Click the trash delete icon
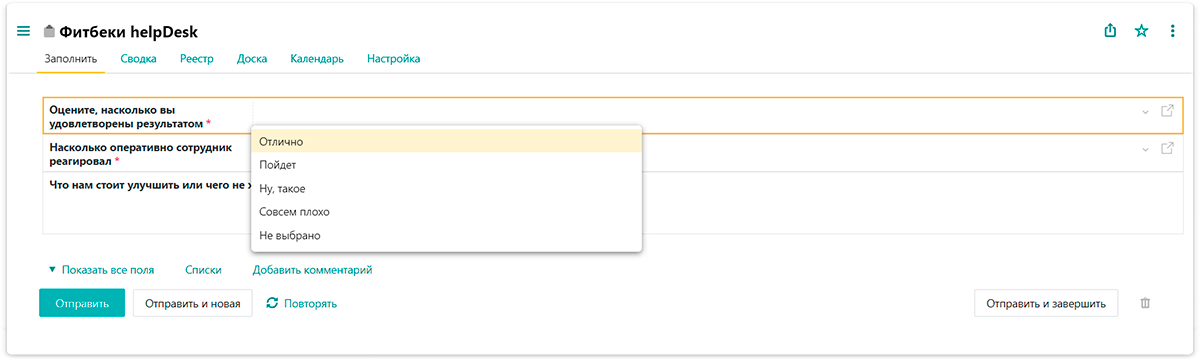 (1145, 303)
